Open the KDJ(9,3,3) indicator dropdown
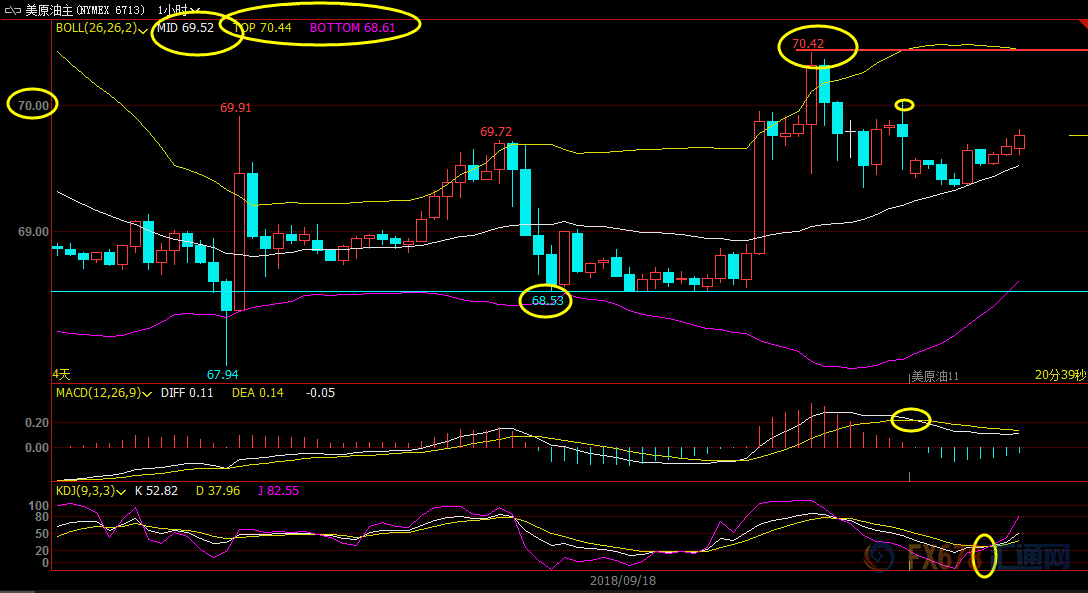 click(x=122, y=491)
